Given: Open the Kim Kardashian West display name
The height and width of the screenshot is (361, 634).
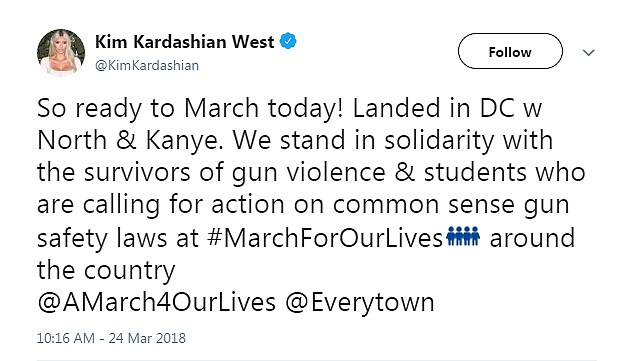Looking at the screenshot, I should 184,42.
